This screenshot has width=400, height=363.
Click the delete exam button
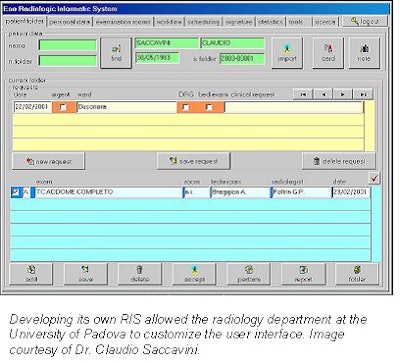coord(140,274)
